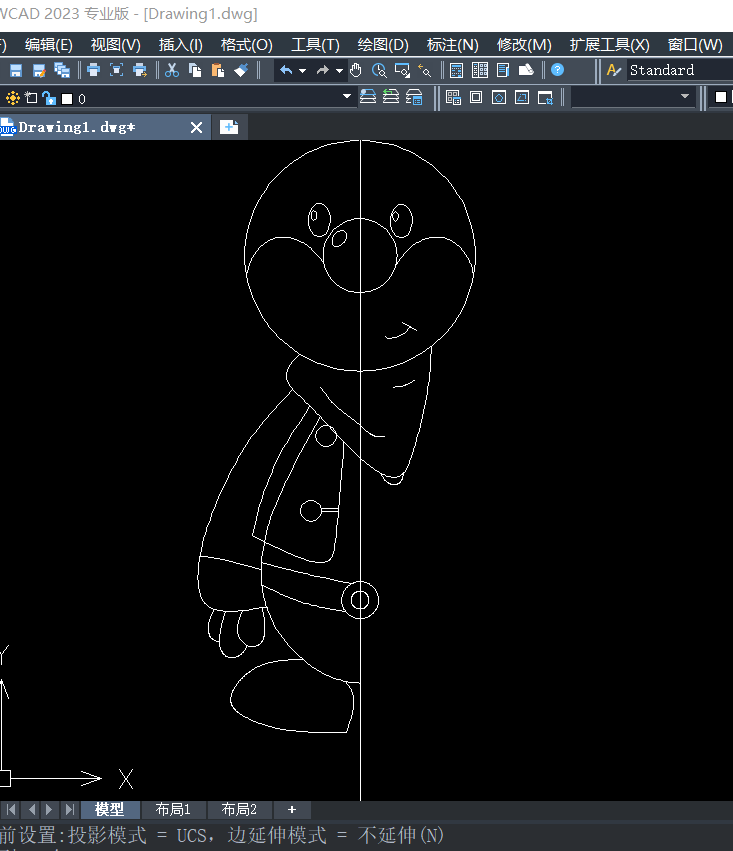Click the Polygonal Viewport icon
733x851 pixels.
click(x=499, y=97)
